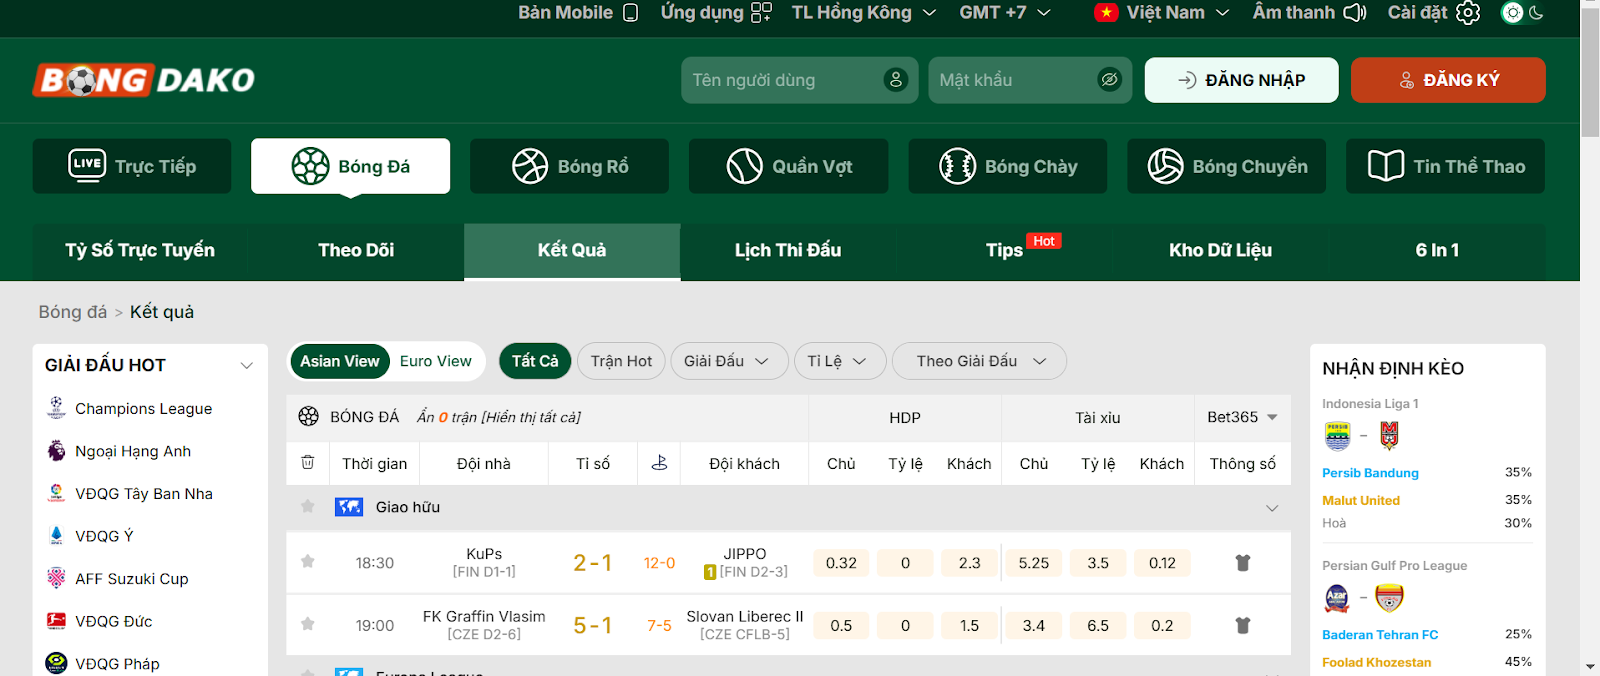
Task: Click the delete trash icon in table header
Action: pyautogui.click(x=308, y=462)
